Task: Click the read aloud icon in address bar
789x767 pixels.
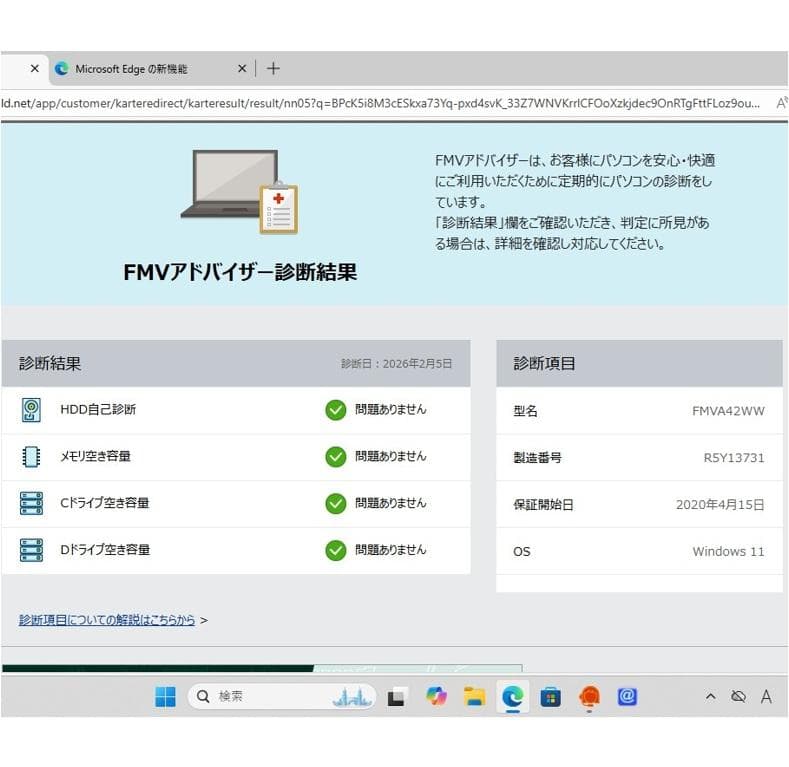Action: [x=781, y=103]
